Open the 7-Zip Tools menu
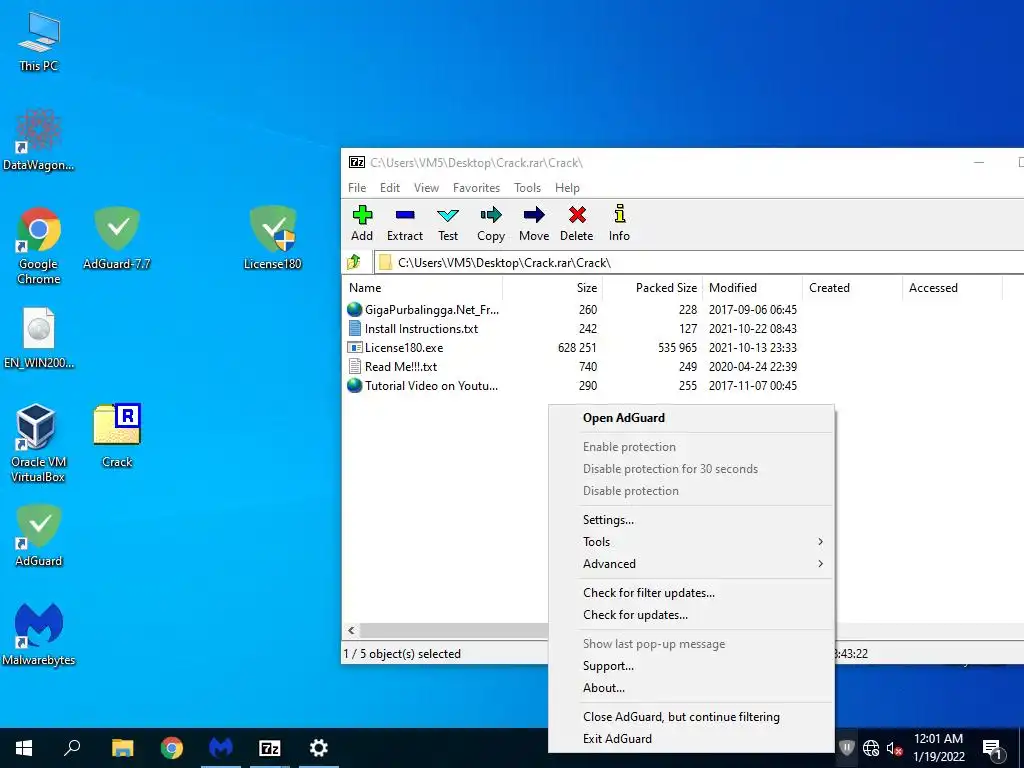 tap(528, 188)
